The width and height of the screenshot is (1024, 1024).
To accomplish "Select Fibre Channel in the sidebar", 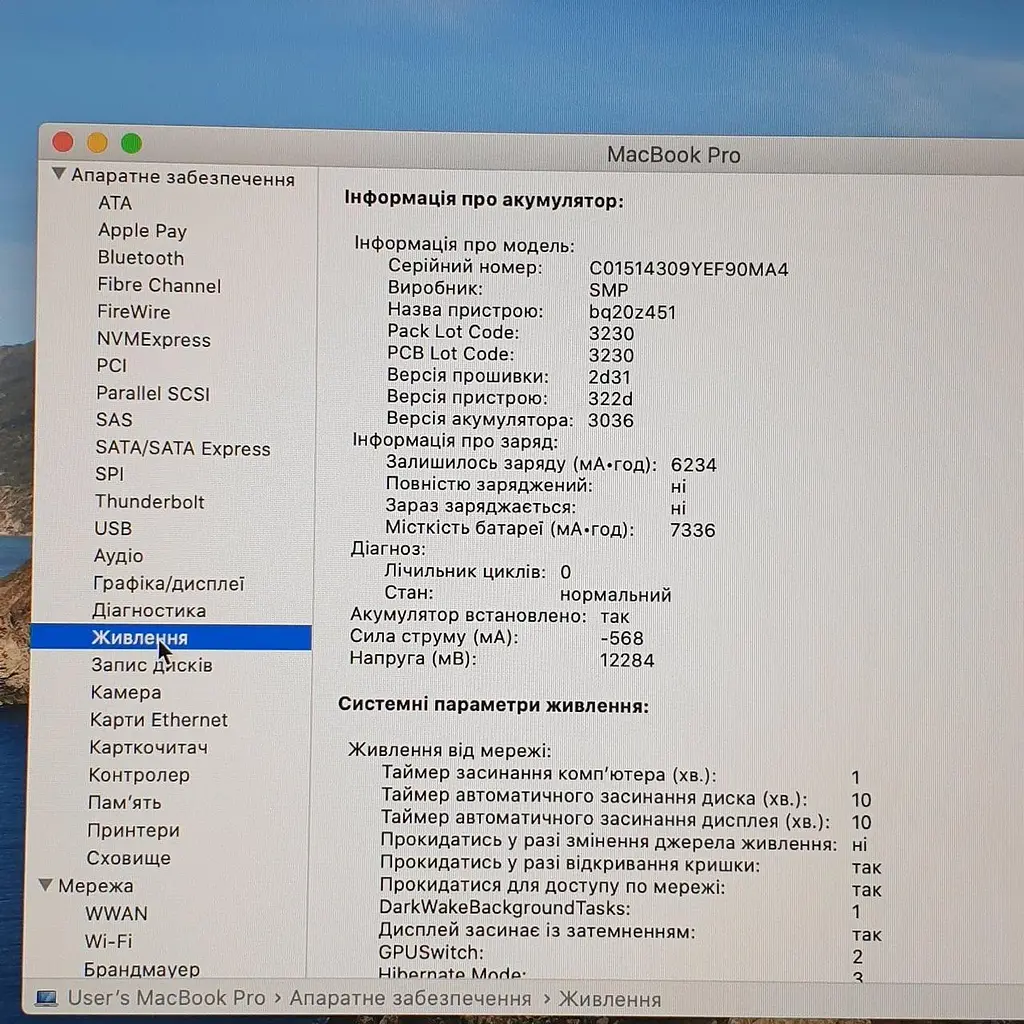I will click(x=159, y=285).
